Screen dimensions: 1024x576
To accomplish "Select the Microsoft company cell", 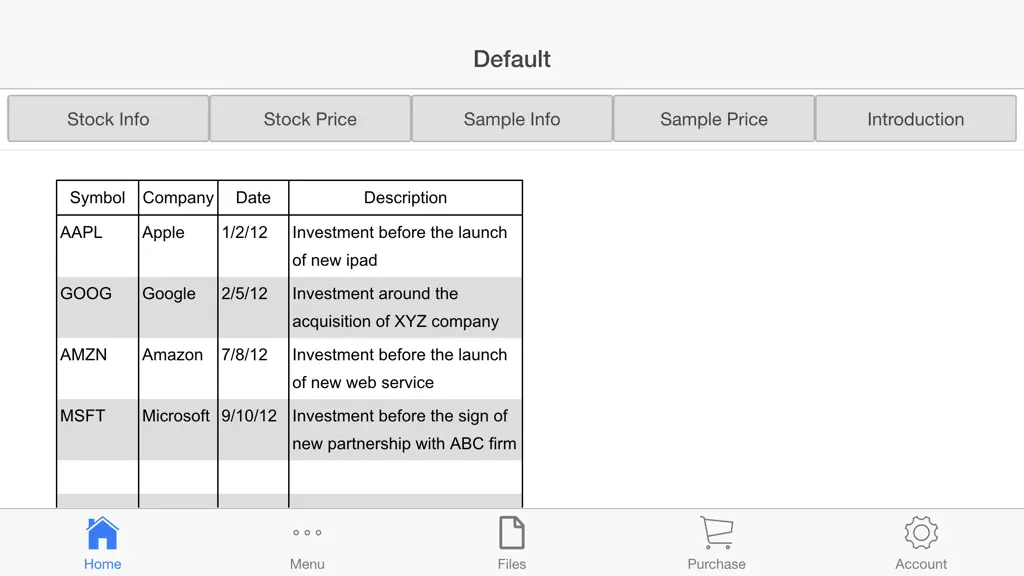I will click(178, 430).
